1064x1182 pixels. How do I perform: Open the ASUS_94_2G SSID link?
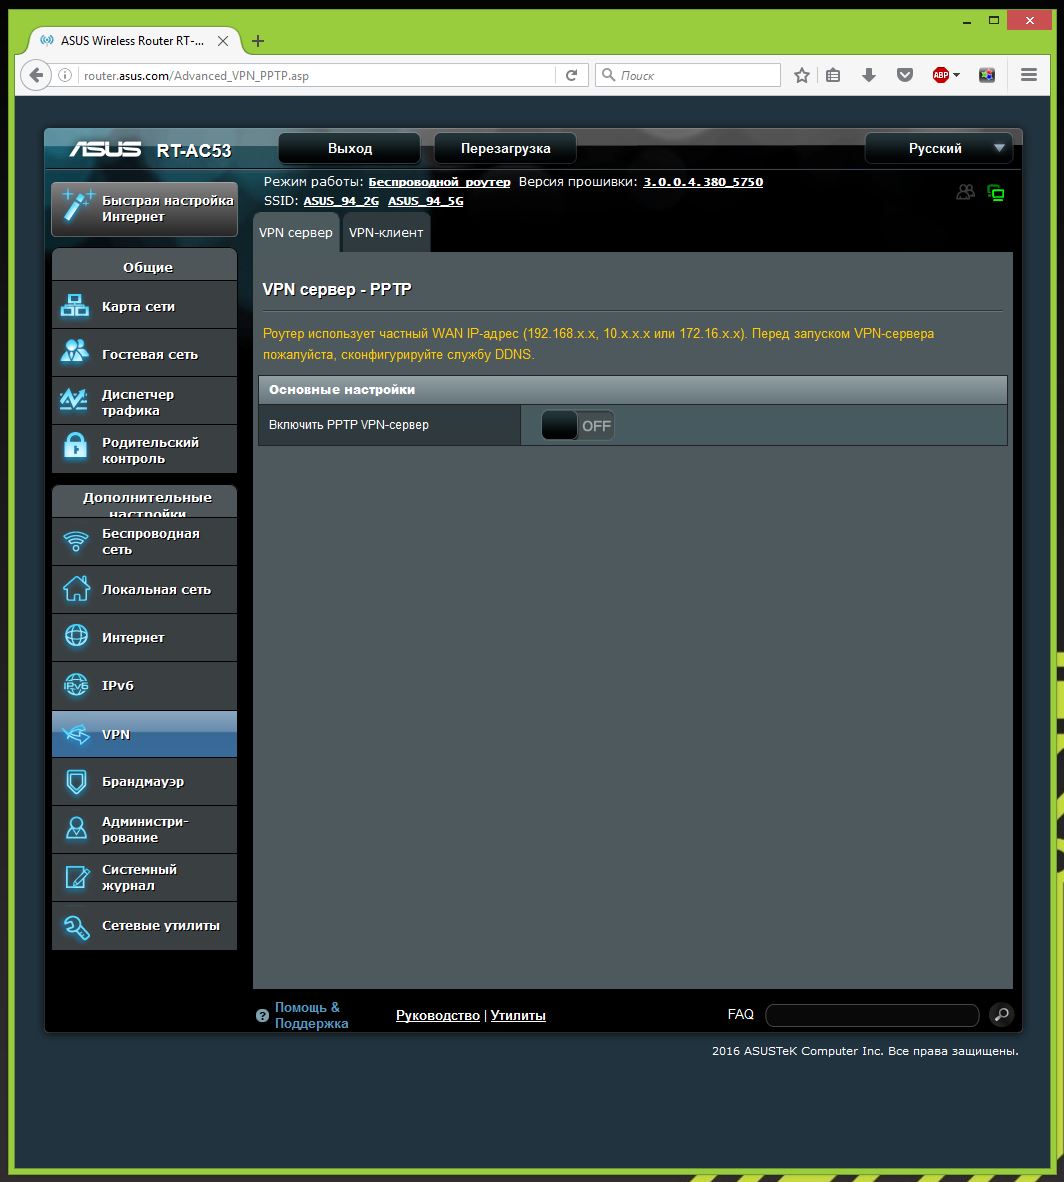coord(341,201)
